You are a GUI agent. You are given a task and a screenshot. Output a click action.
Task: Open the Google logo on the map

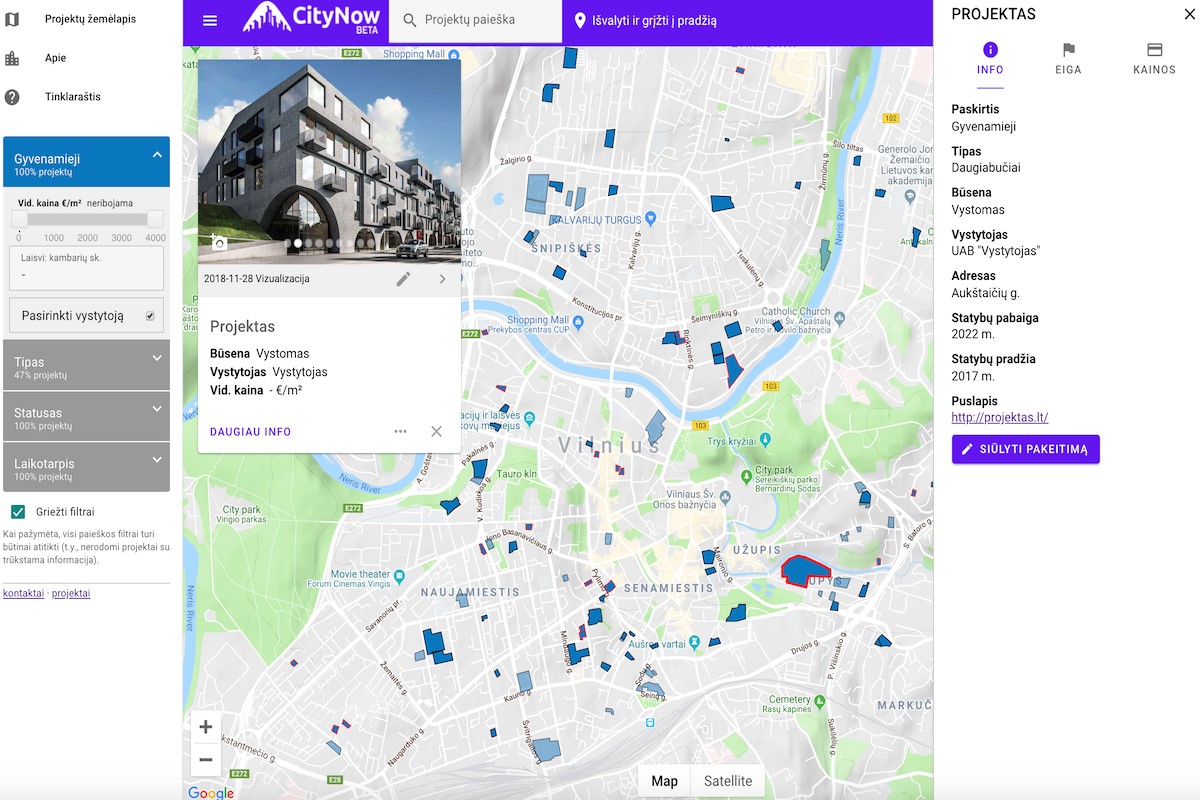210,792
